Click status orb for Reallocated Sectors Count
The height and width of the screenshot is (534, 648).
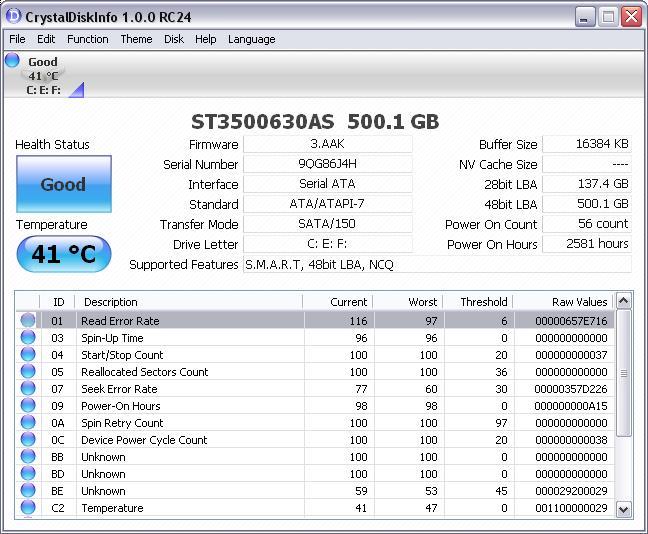click(x=28, y=371)
